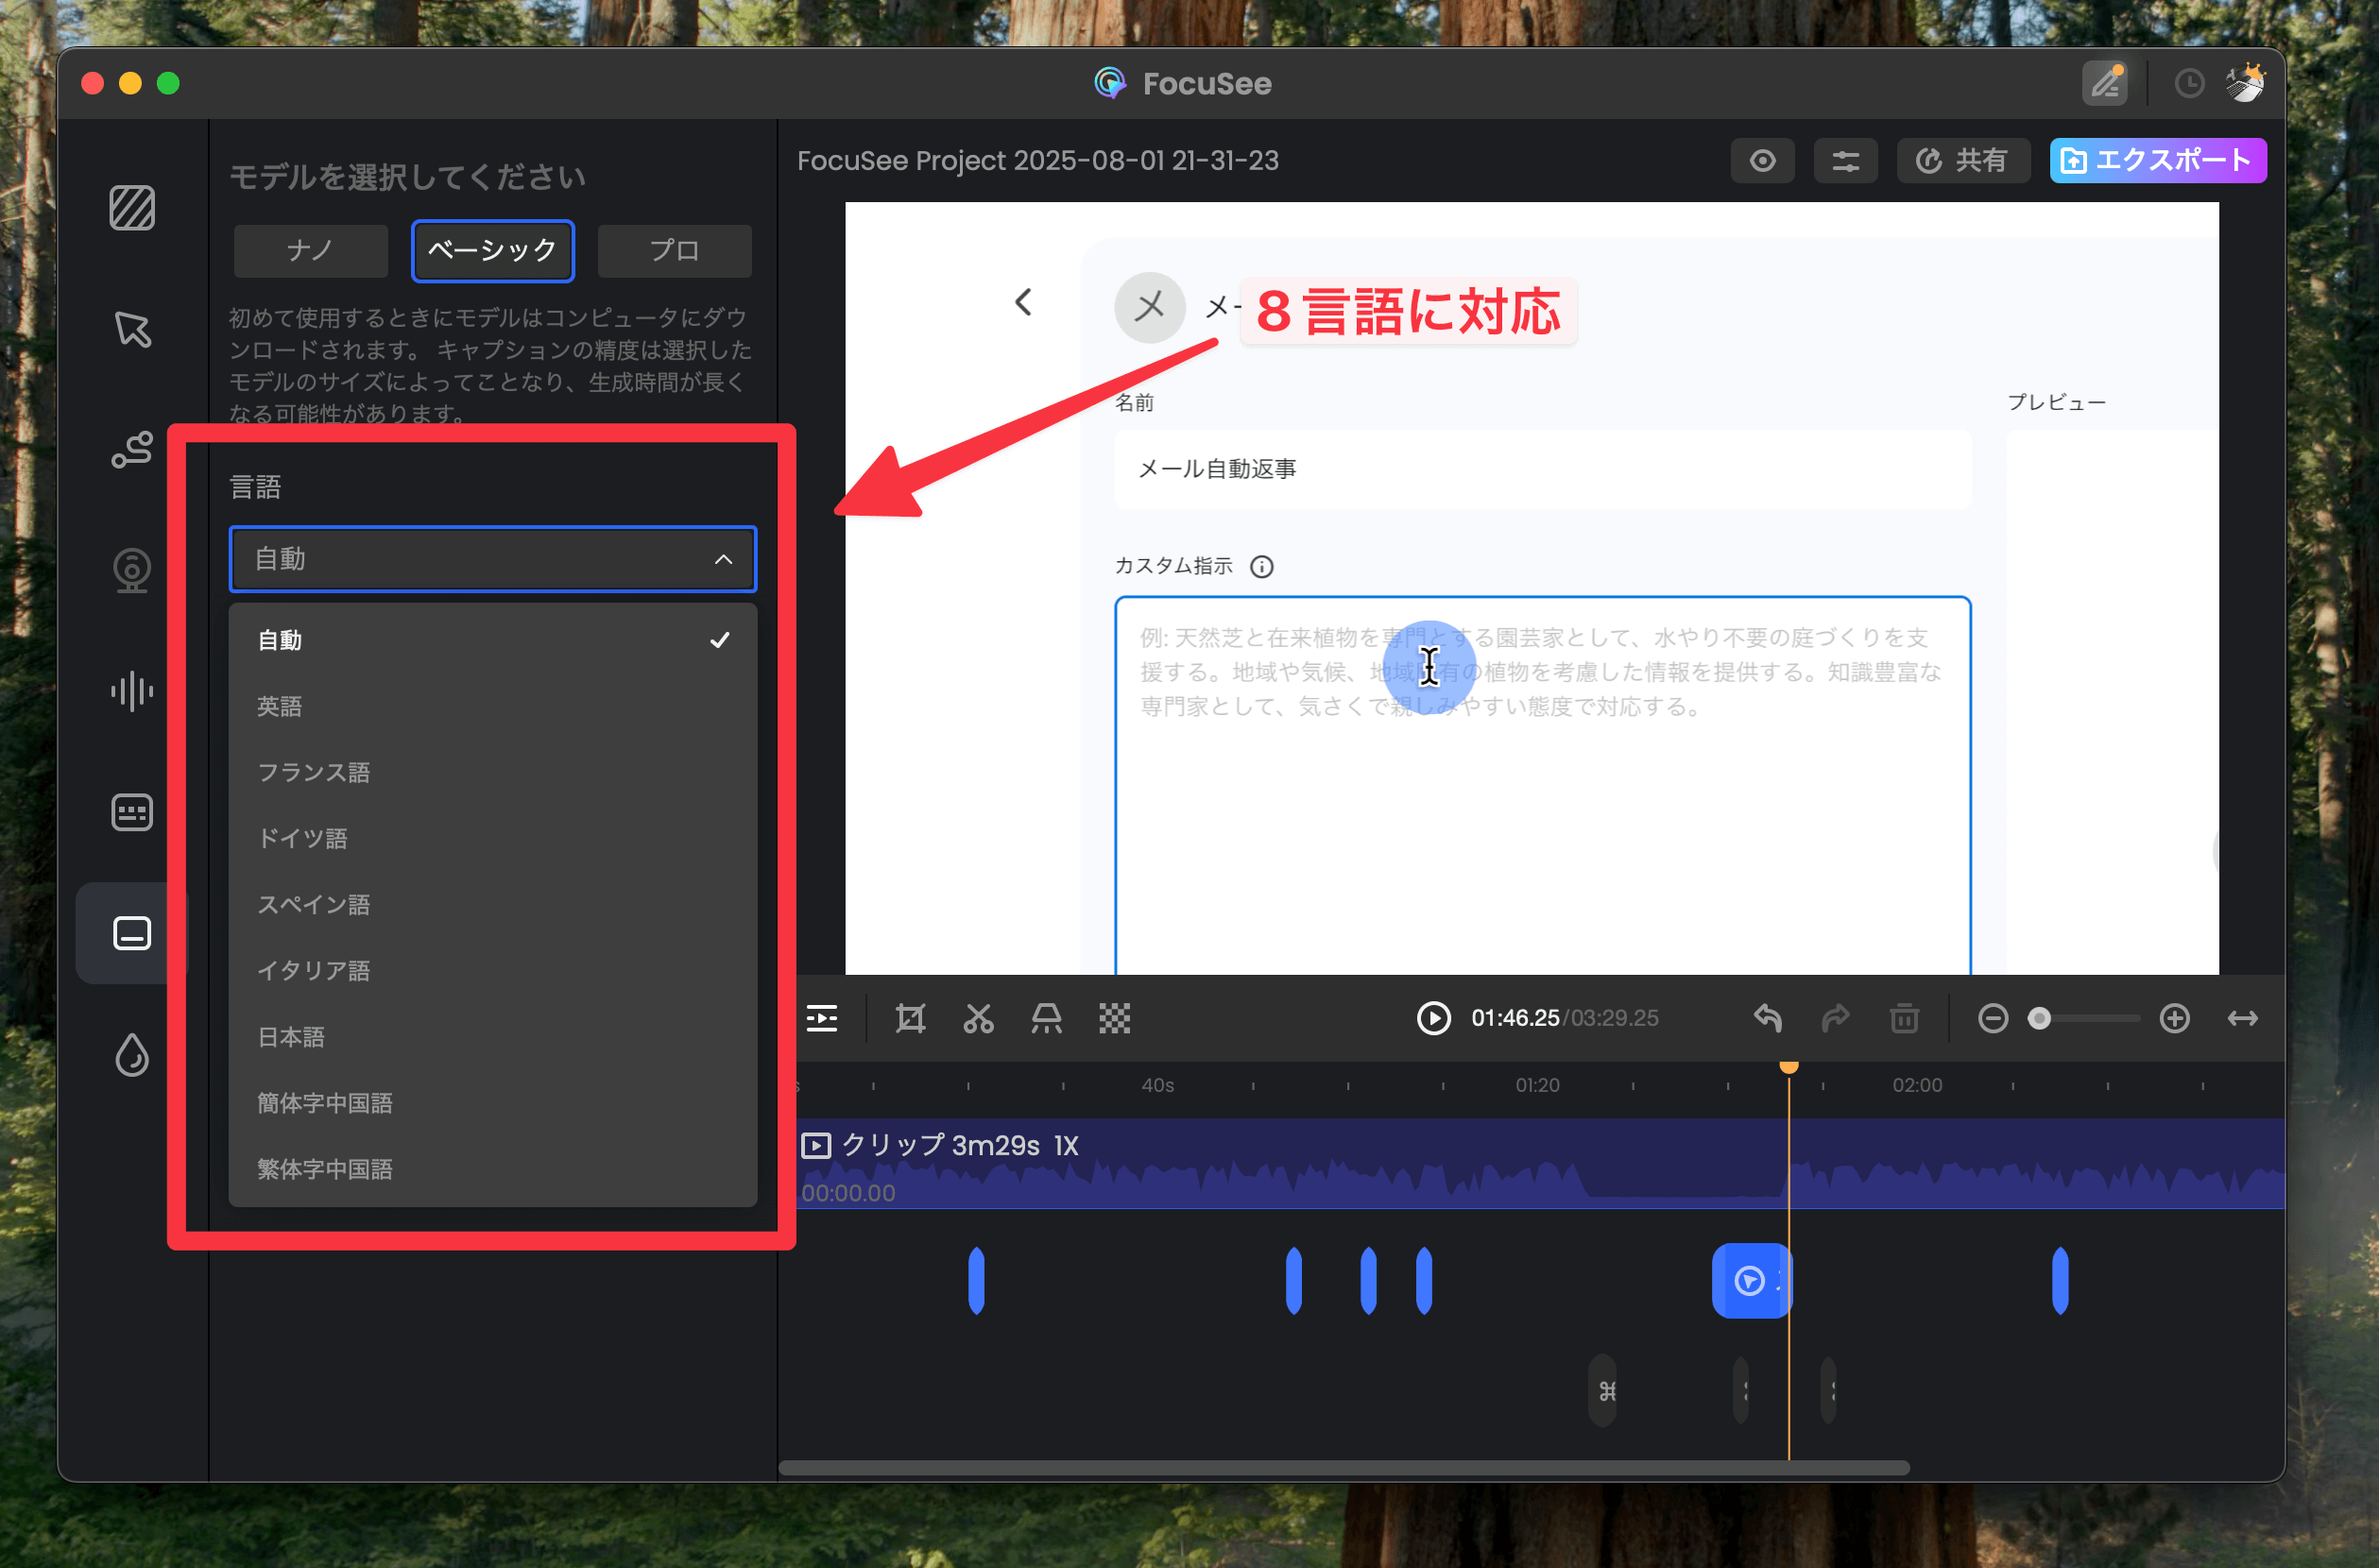Screen dimensions: 2379x1568
Task: Pick スペイン語 in the language menu
Action: tap(314, 905)
